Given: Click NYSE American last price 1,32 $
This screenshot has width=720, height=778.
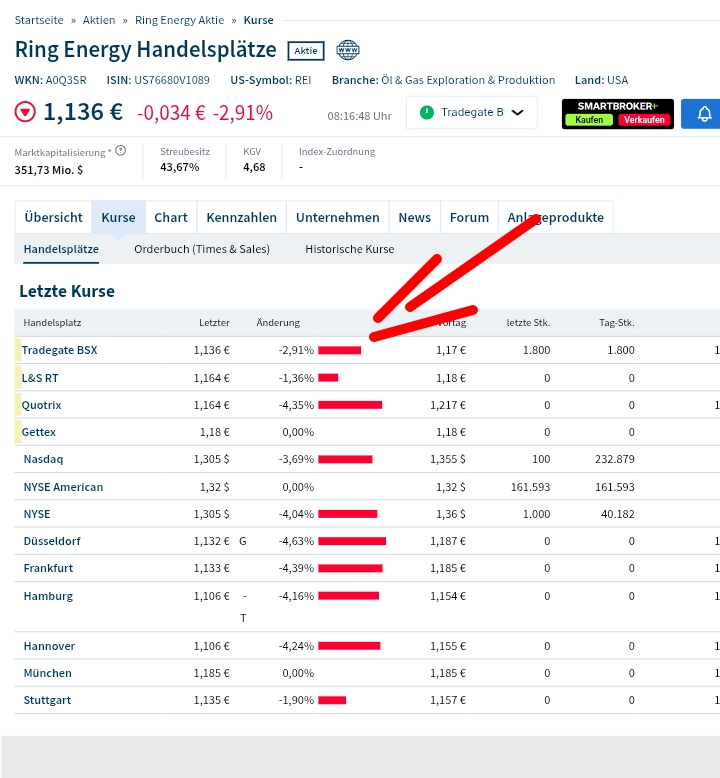Looking at the screenshot, I should [215, 487].
